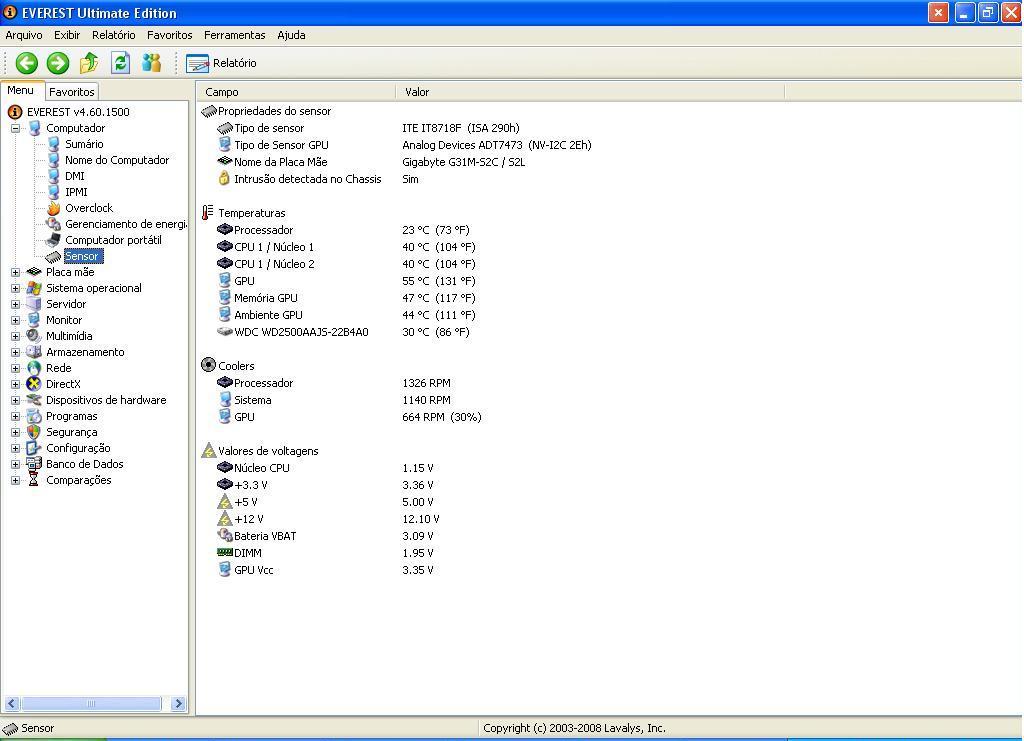Click the Overclock flame icon
The width and height of the screenshot is (1024, 741).
(x=54, y=208)
